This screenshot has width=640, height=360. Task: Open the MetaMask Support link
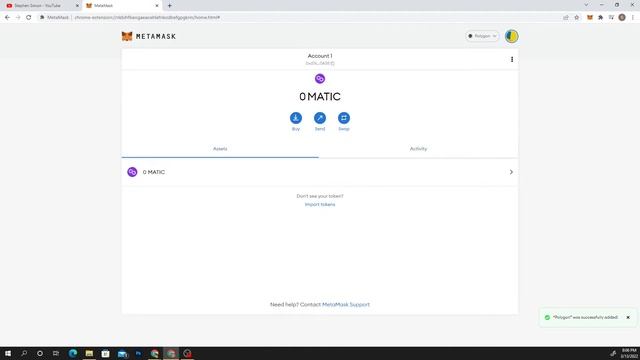tap(346, 304)
